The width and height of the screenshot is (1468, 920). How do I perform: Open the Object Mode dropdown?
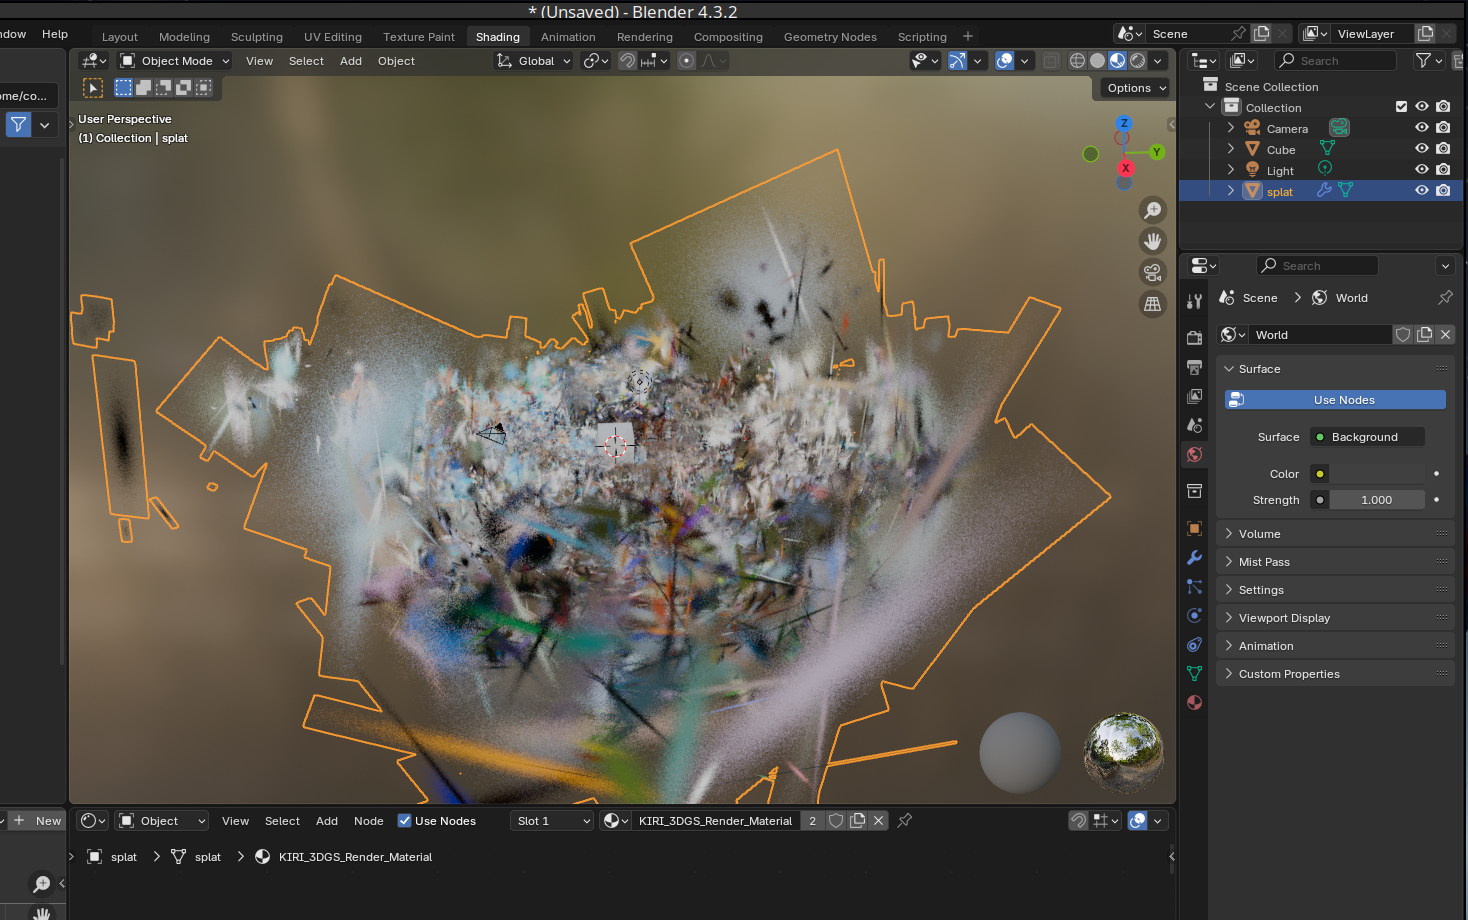click(176, 61)
